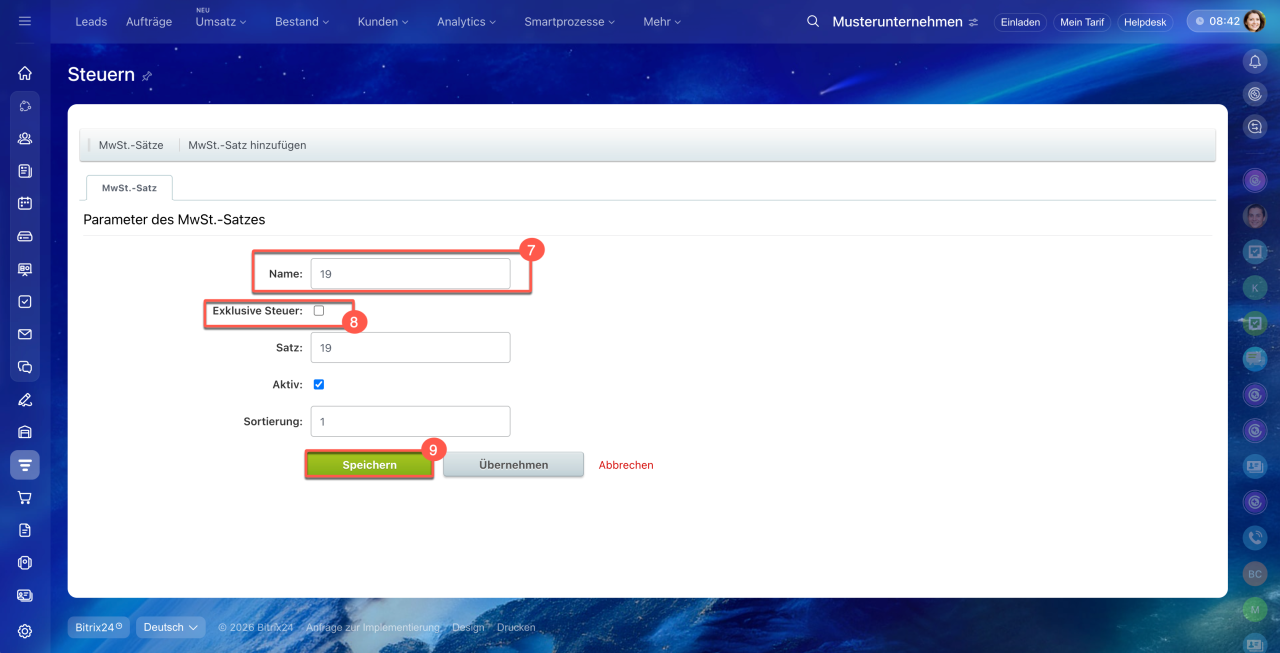Expand the Kunden menu
1280x653 pixels.
click(383, 21)
